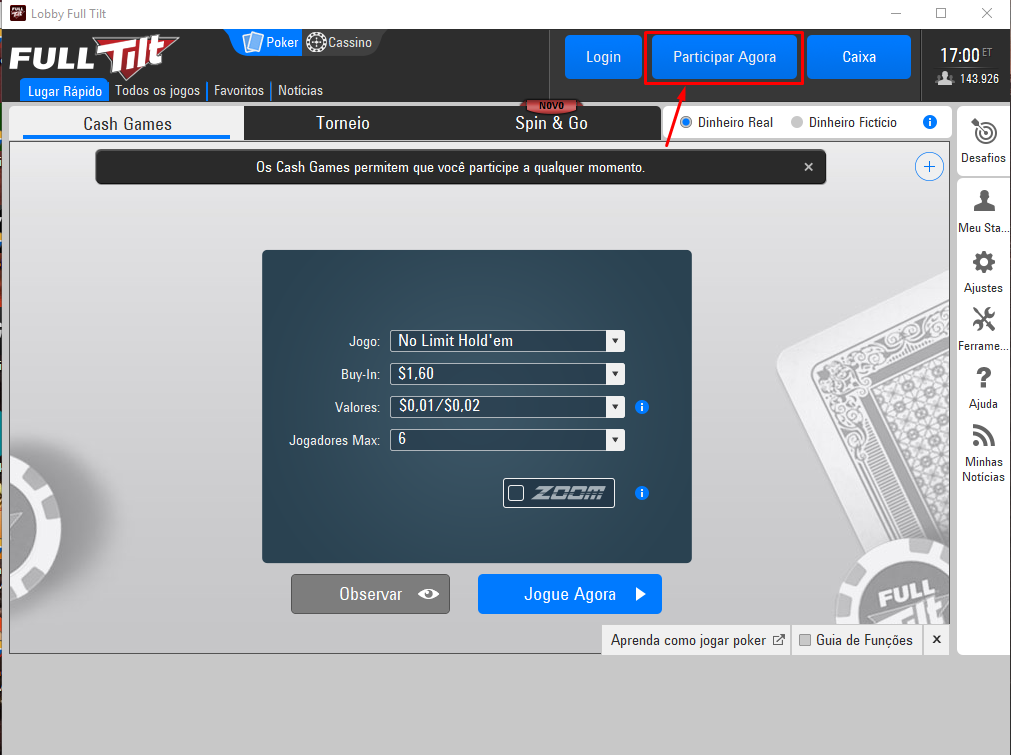Image resolution: width=1011 pixels, height=755 pixels.
Task: Open the Favoritos tab
Action: 239,90
